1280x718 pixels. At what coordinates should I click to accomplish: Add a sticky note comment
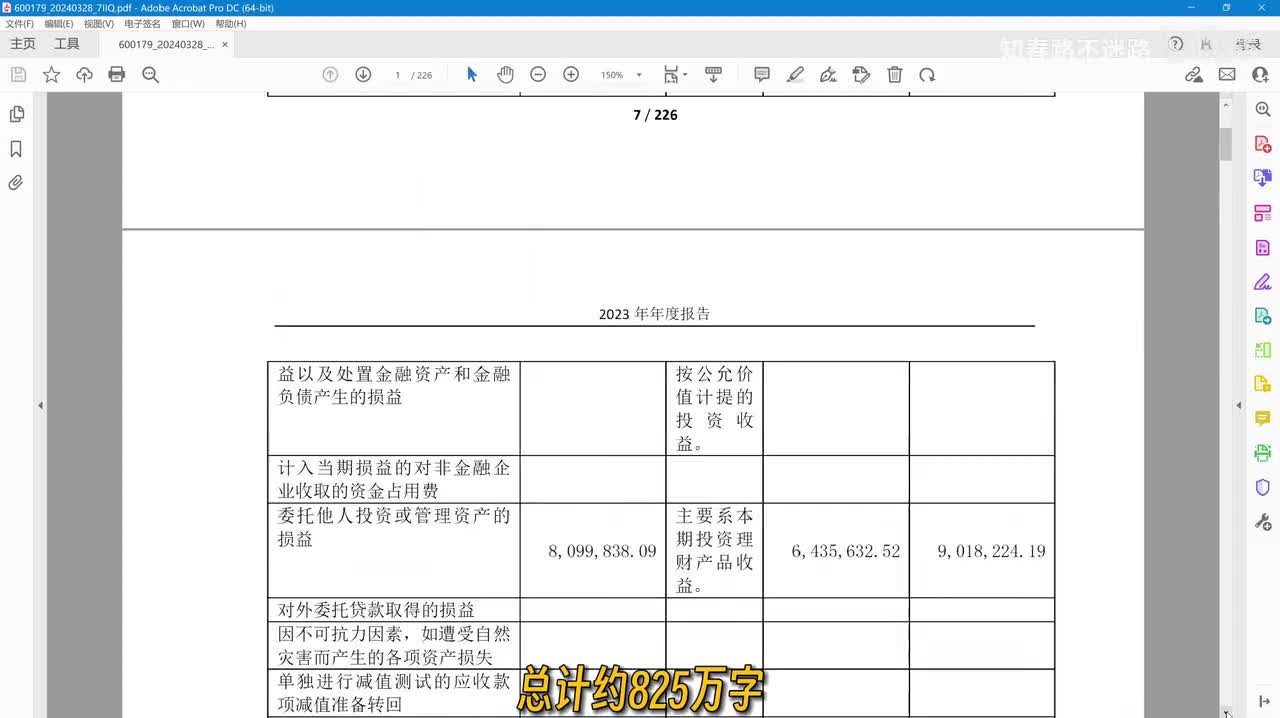[762, 75]
